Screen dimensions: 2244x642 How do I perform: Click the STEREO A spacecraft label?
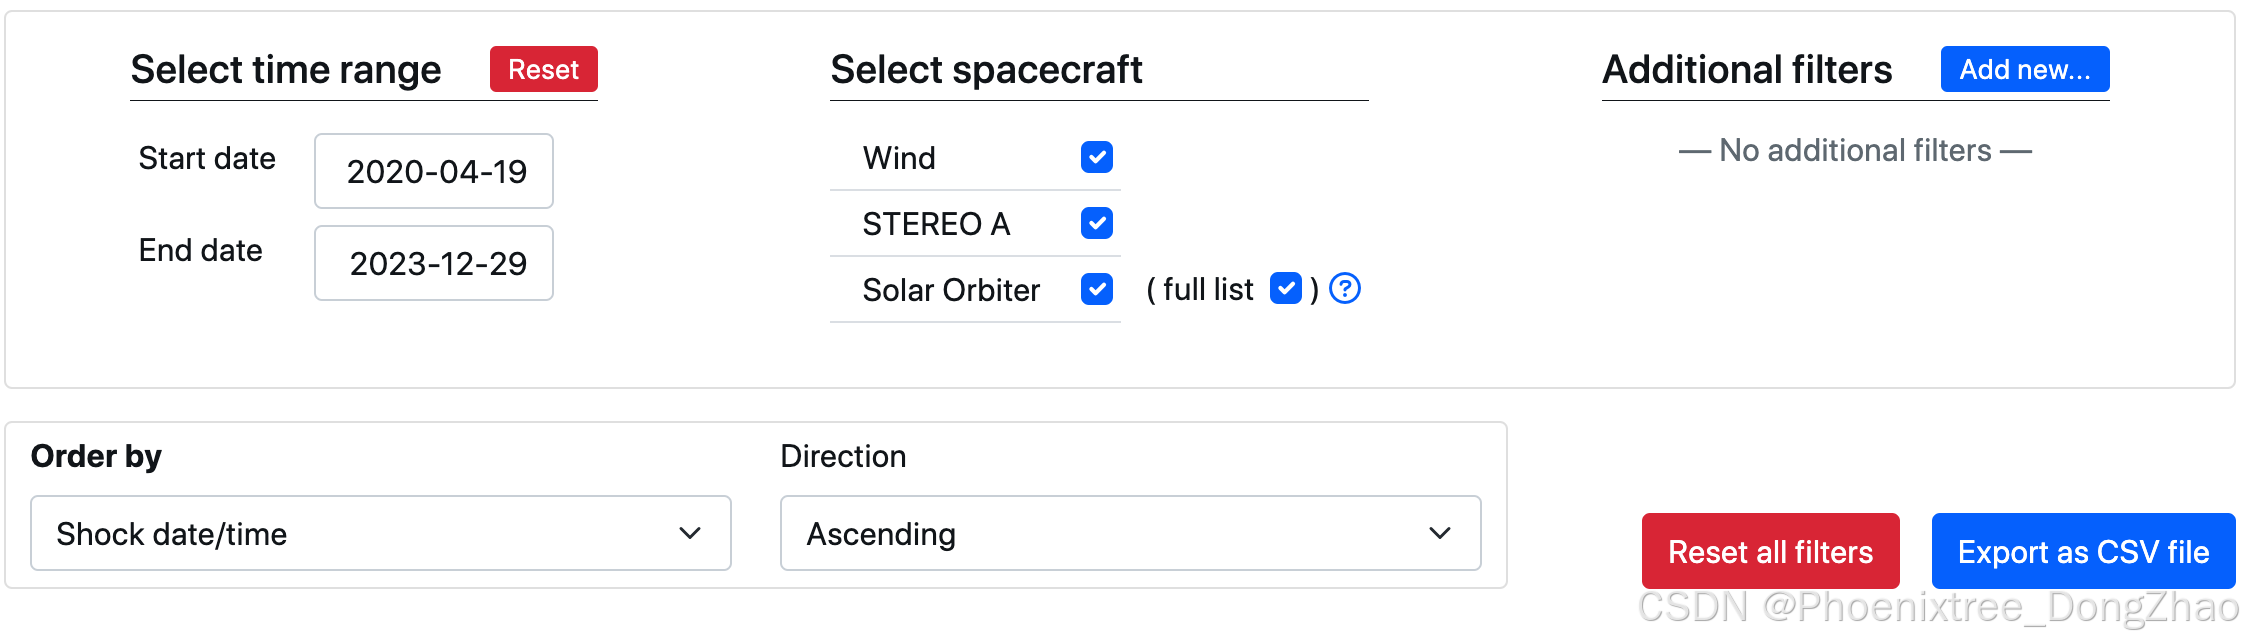pyautogui.click(x=936, y=224)
